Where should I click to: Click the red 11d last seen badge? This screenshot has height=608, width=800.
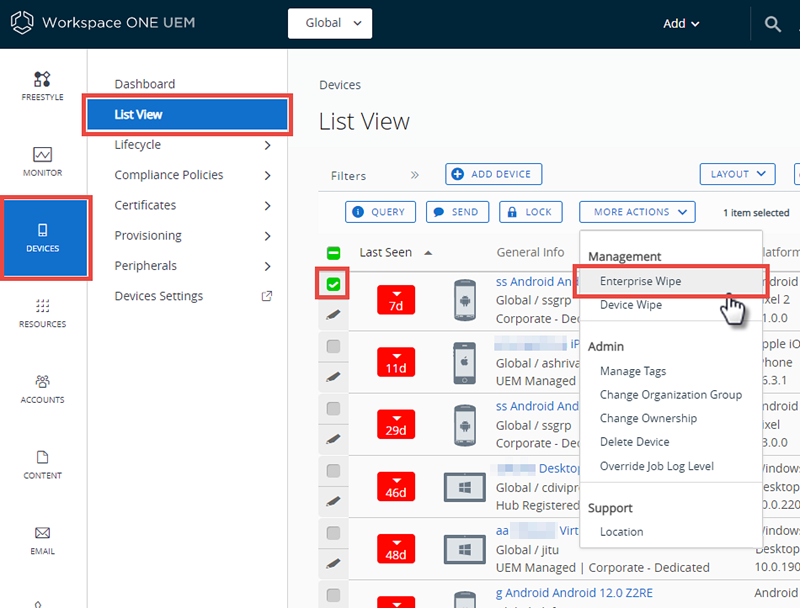pos(396,362)
